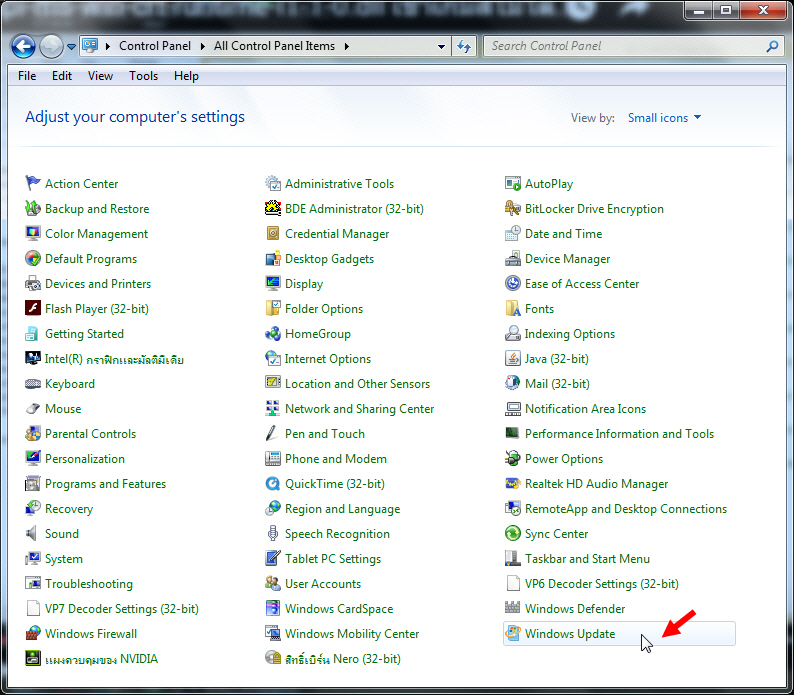
Task: Click the NVIDIA control panel icon
Action: pos(33,658)
